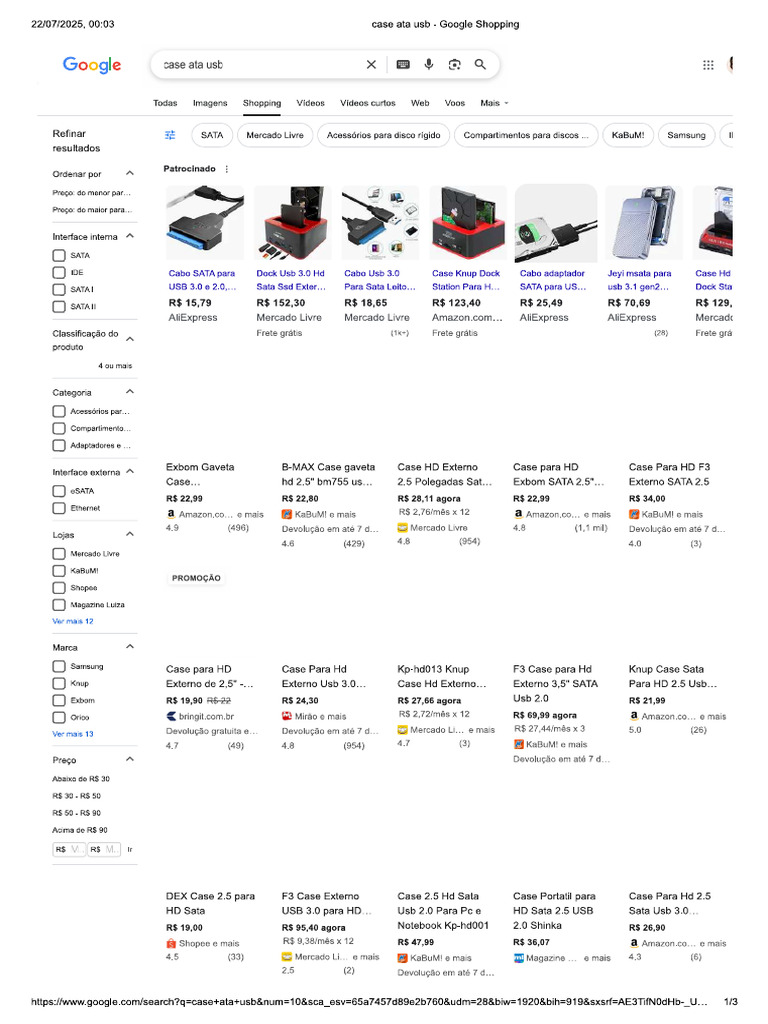Viewport: 768px width, 1024px height.
Task: Open the Mais dropdown tab
Action: [x=494, y=103]
